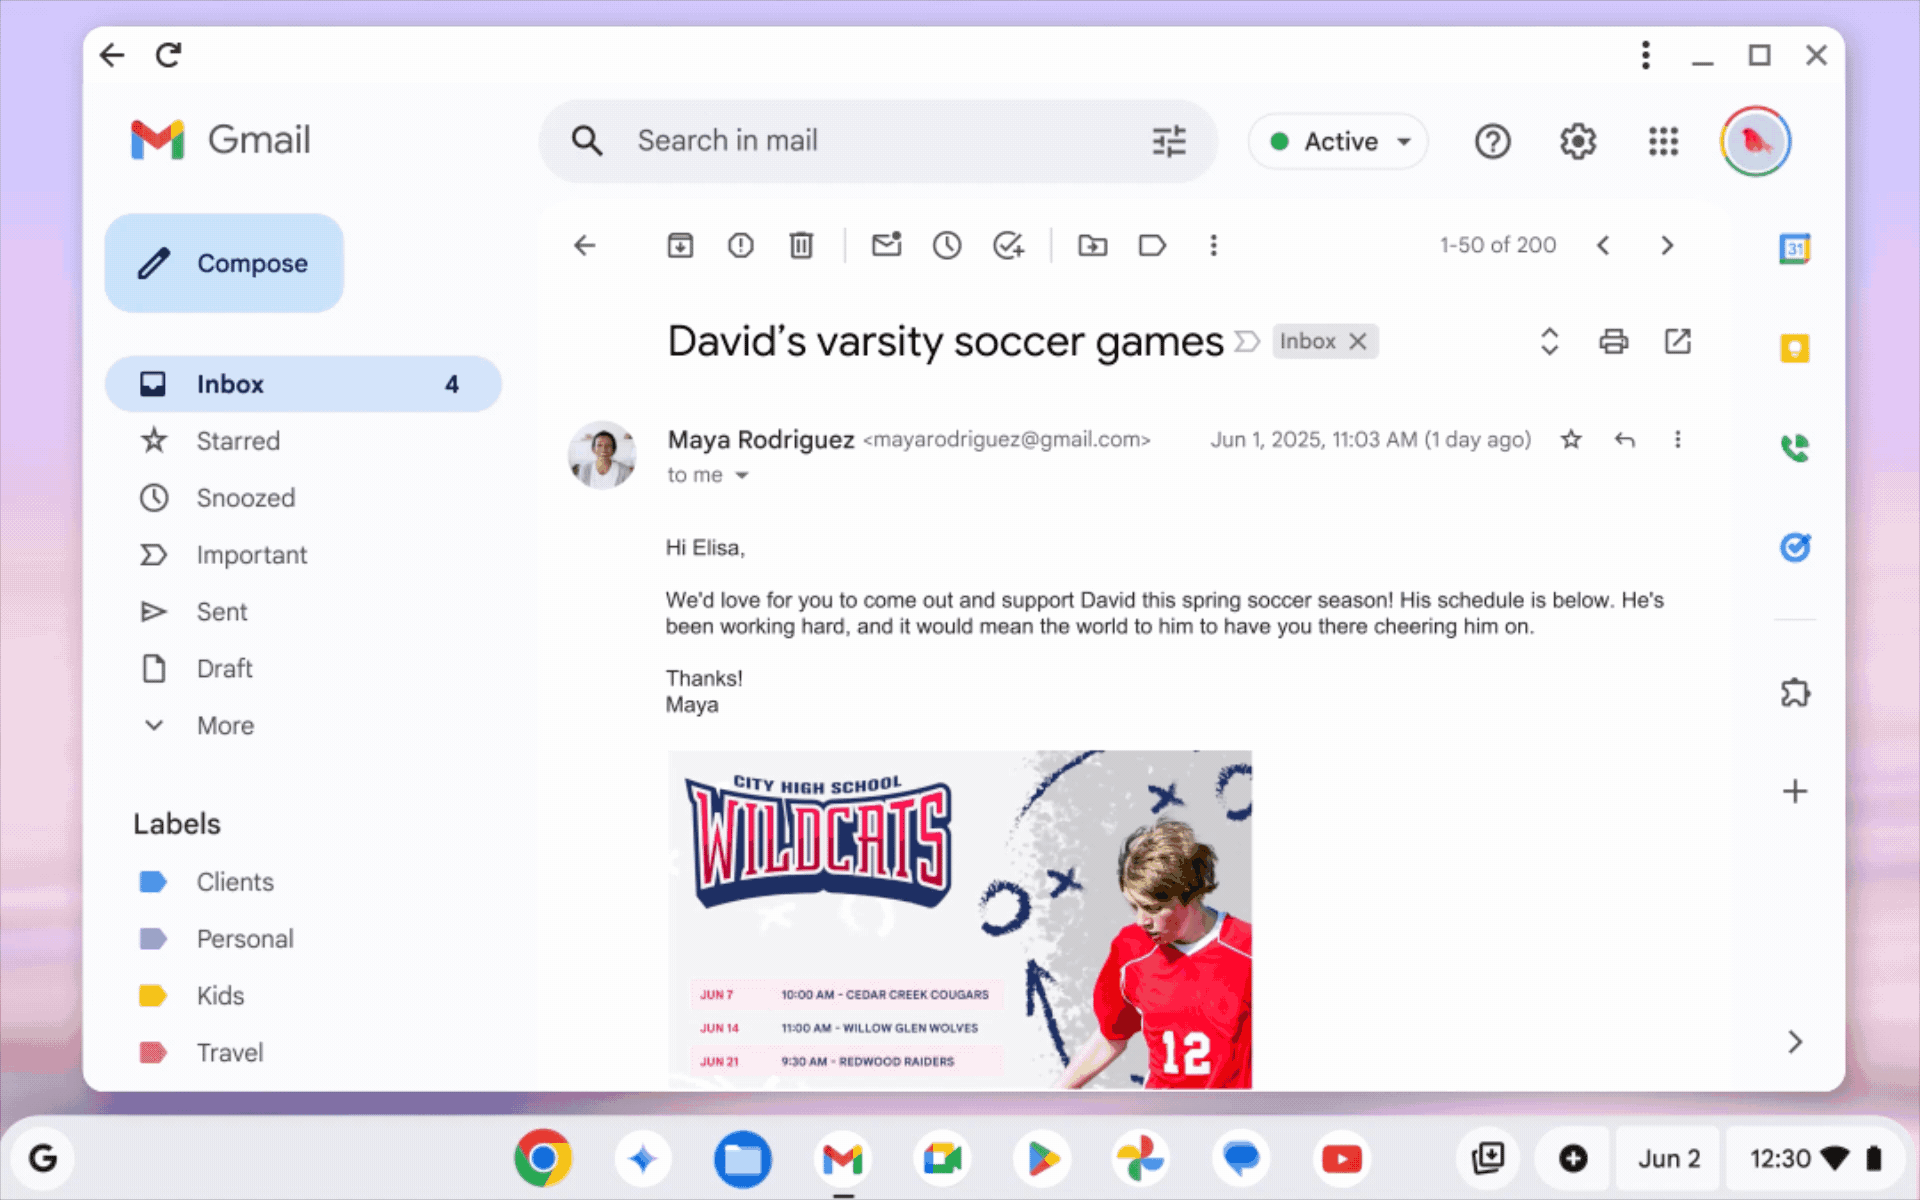Snooze this email
The image size is (1920, 1200).
click(946, 245)
